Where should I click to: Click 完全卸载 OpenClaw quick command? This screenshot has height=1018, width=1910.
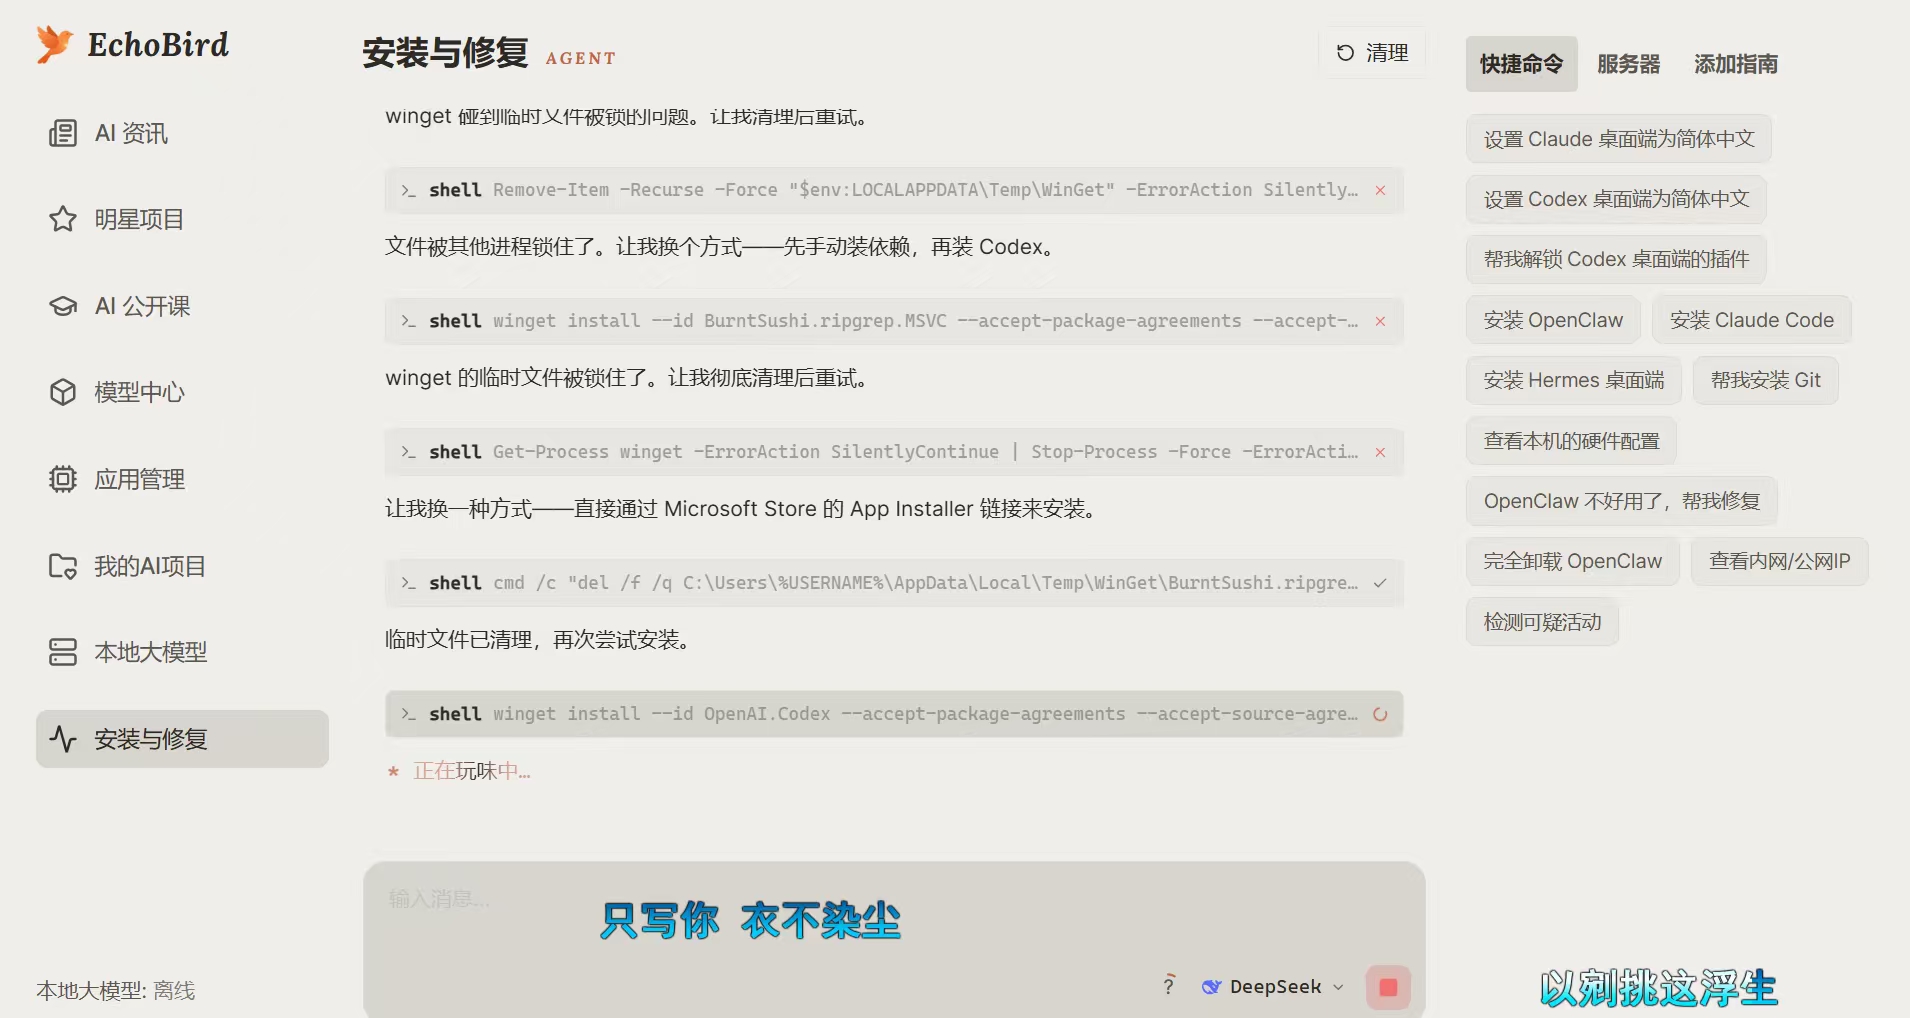[x=1572, y=561]
